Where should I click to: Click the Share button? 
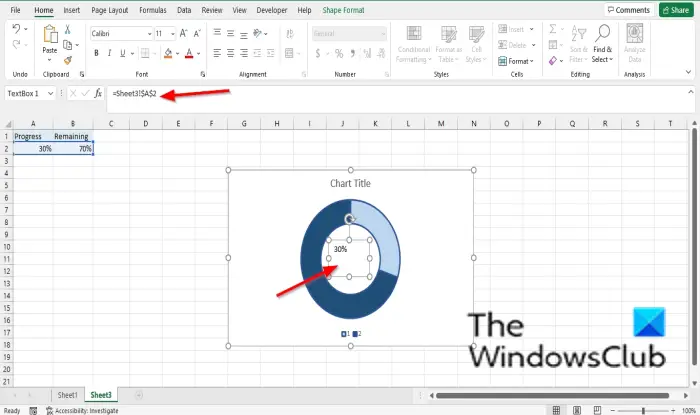pos(676,10)
